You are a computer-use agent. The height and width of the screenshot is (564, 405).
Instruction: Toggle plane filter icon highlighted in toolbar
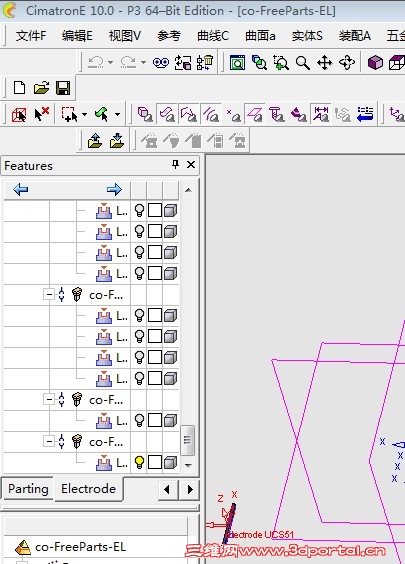pyautogui.click(x=255, y=114)
